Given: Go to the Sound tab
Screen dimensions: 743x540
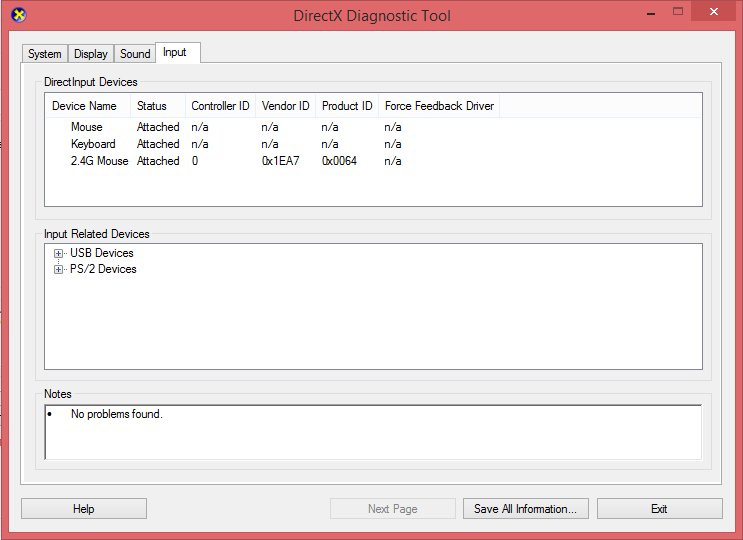Looking at the screenshot, I should coord(135,54).
